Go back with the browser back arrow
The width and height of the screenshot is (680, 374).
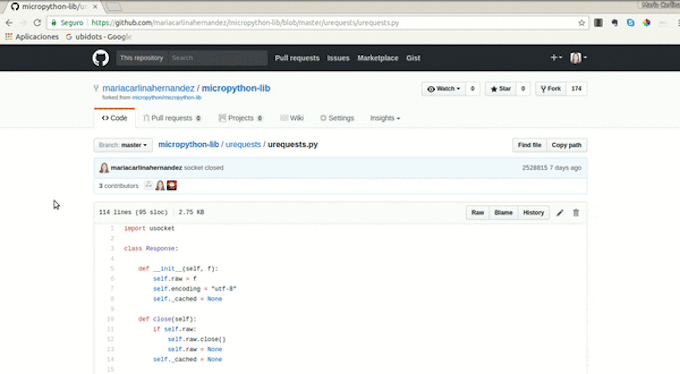point(9,23)
